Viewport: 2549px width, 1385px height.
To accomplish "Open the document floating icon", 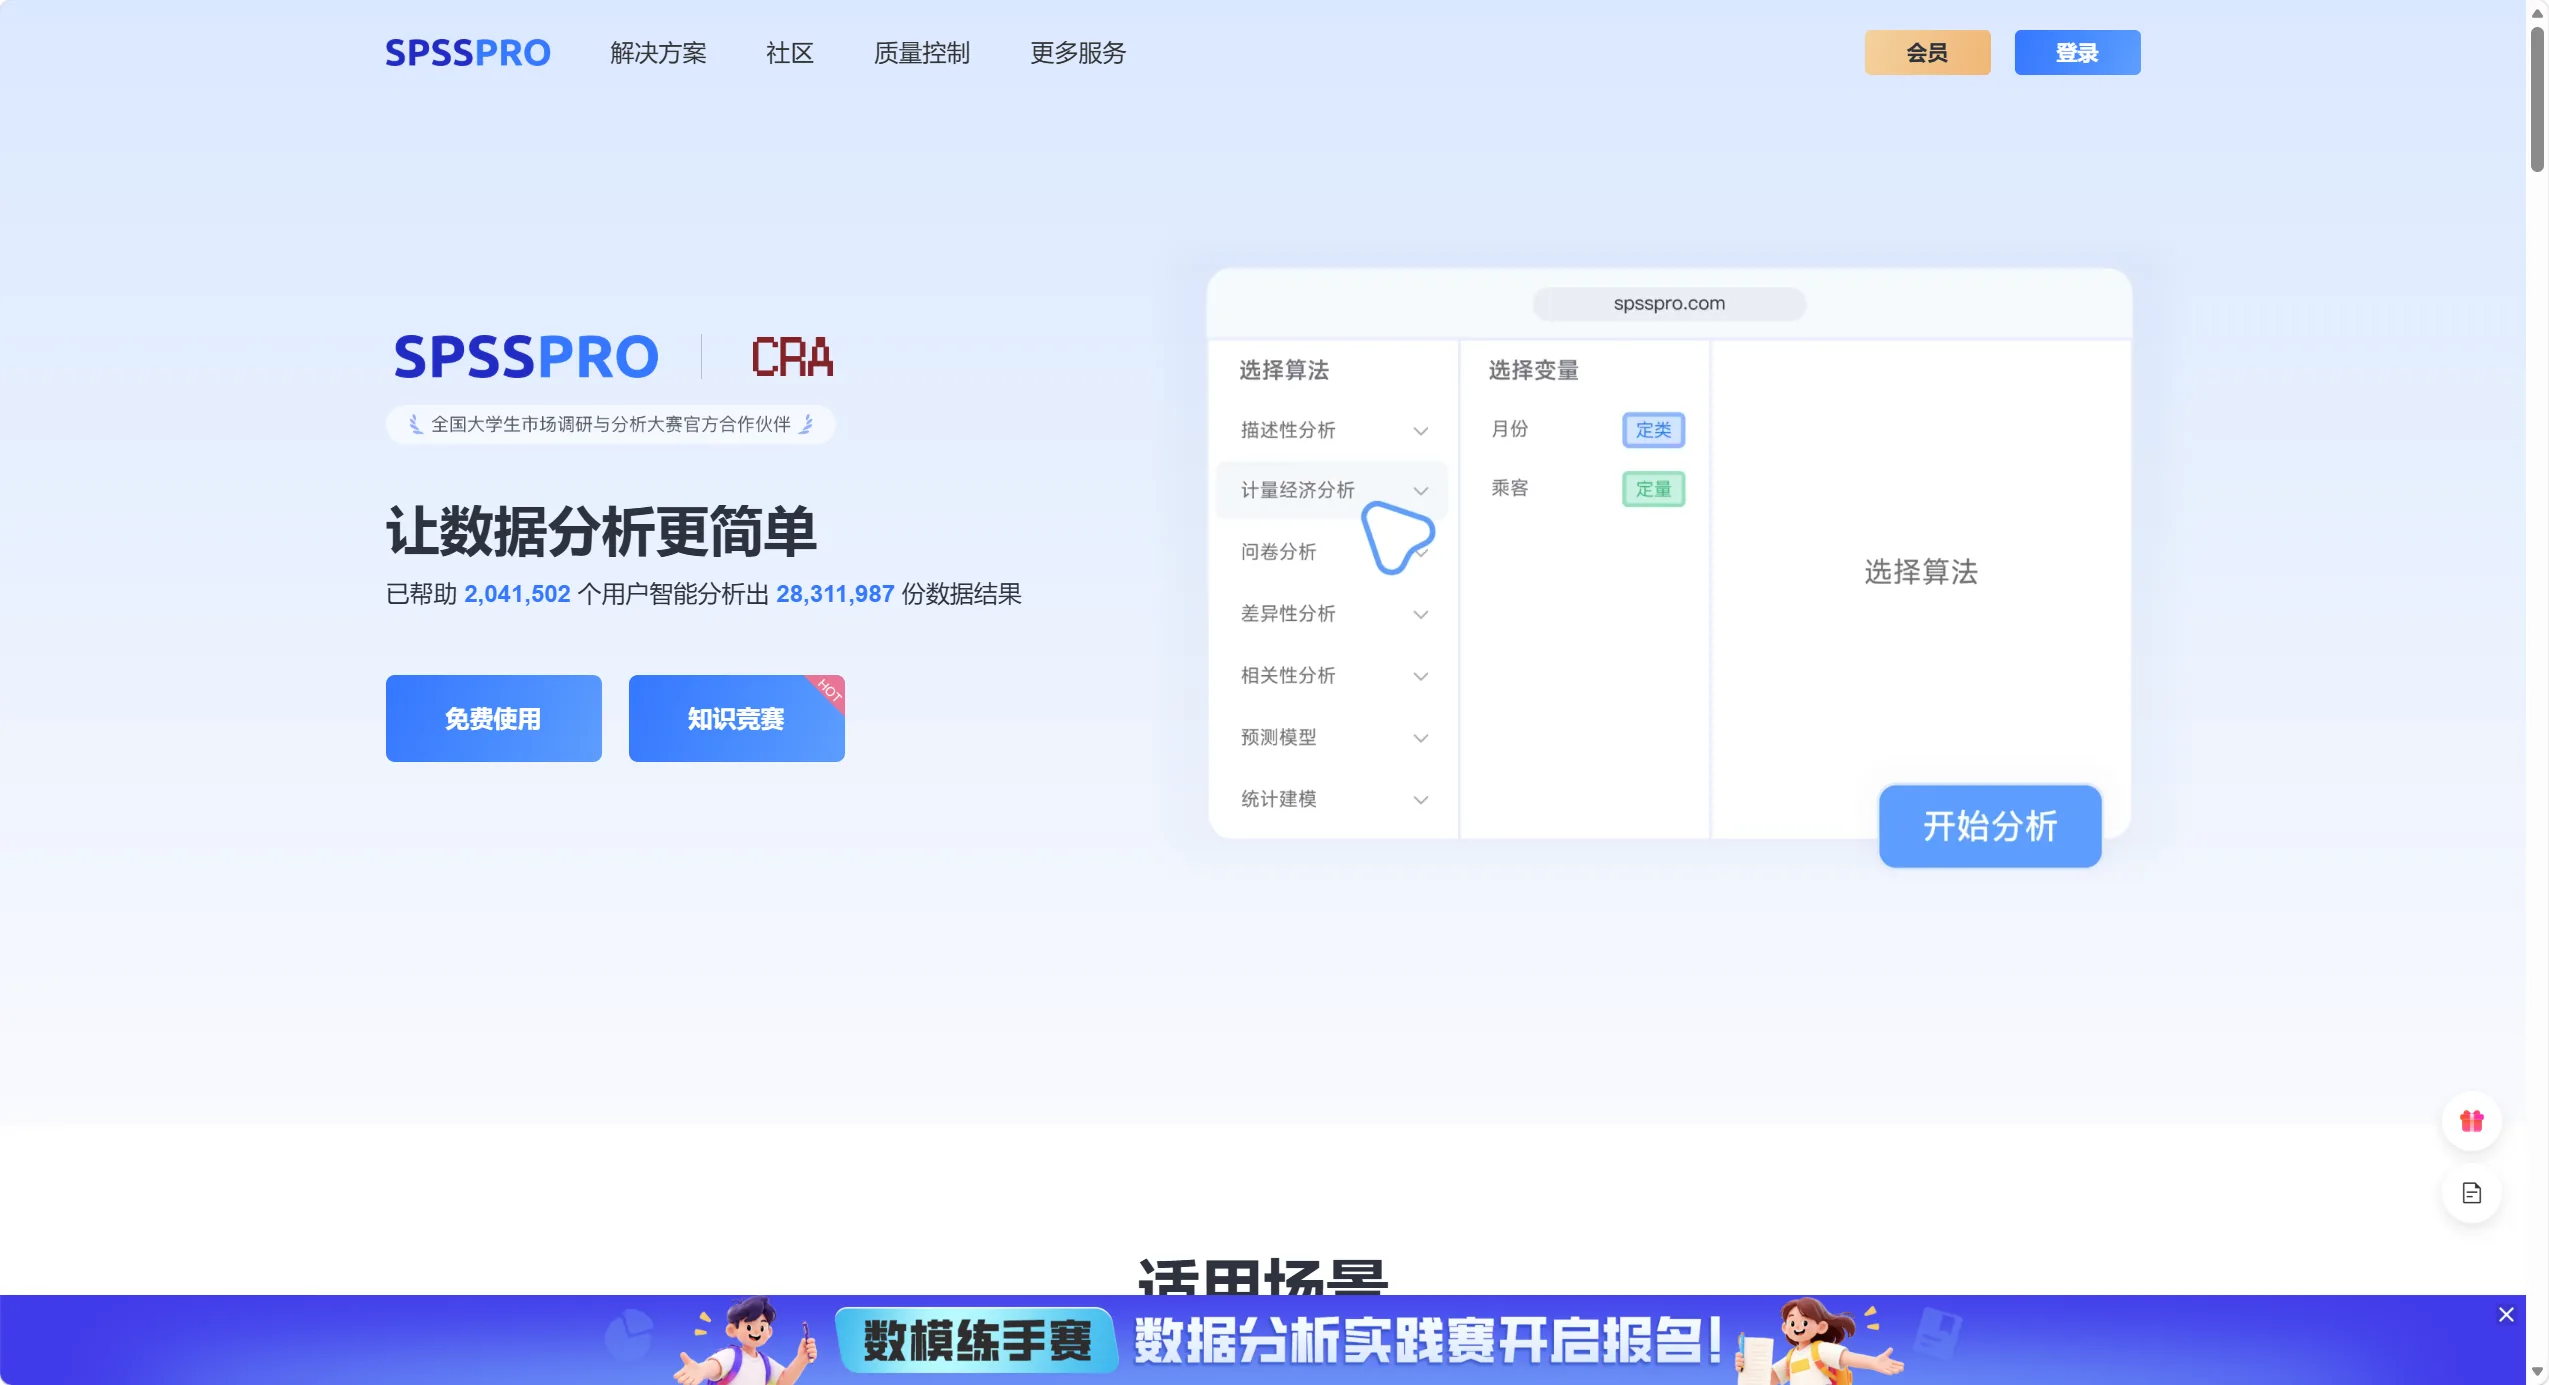I will (2472, 1193).
